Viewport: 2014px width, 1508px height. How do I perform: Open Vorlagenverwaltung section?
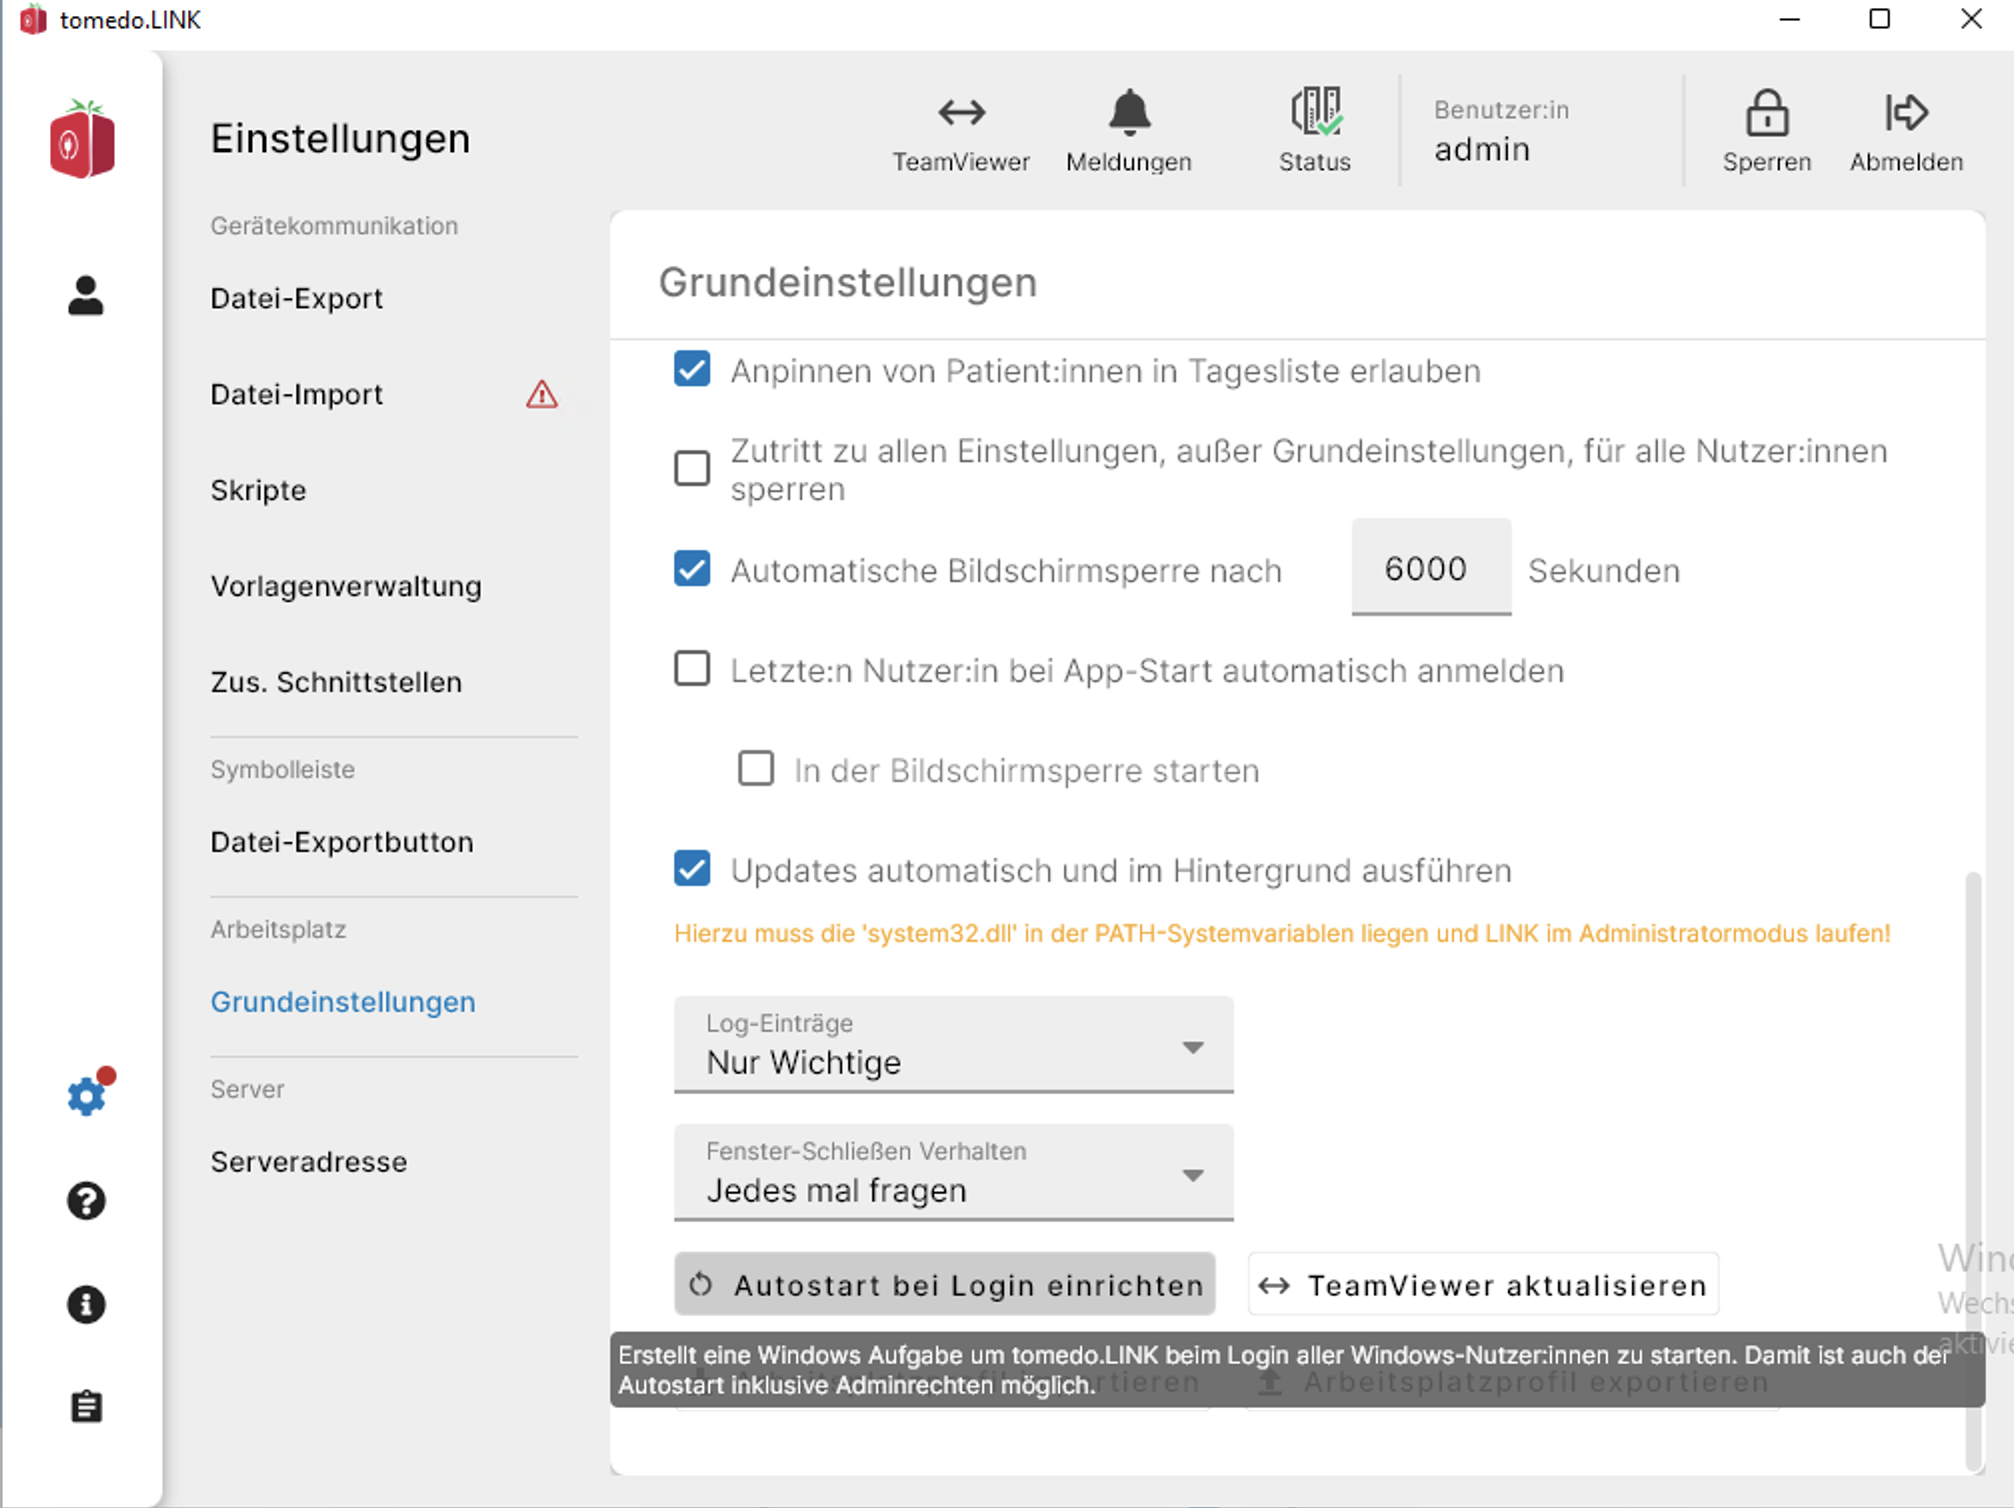[346, 586]
